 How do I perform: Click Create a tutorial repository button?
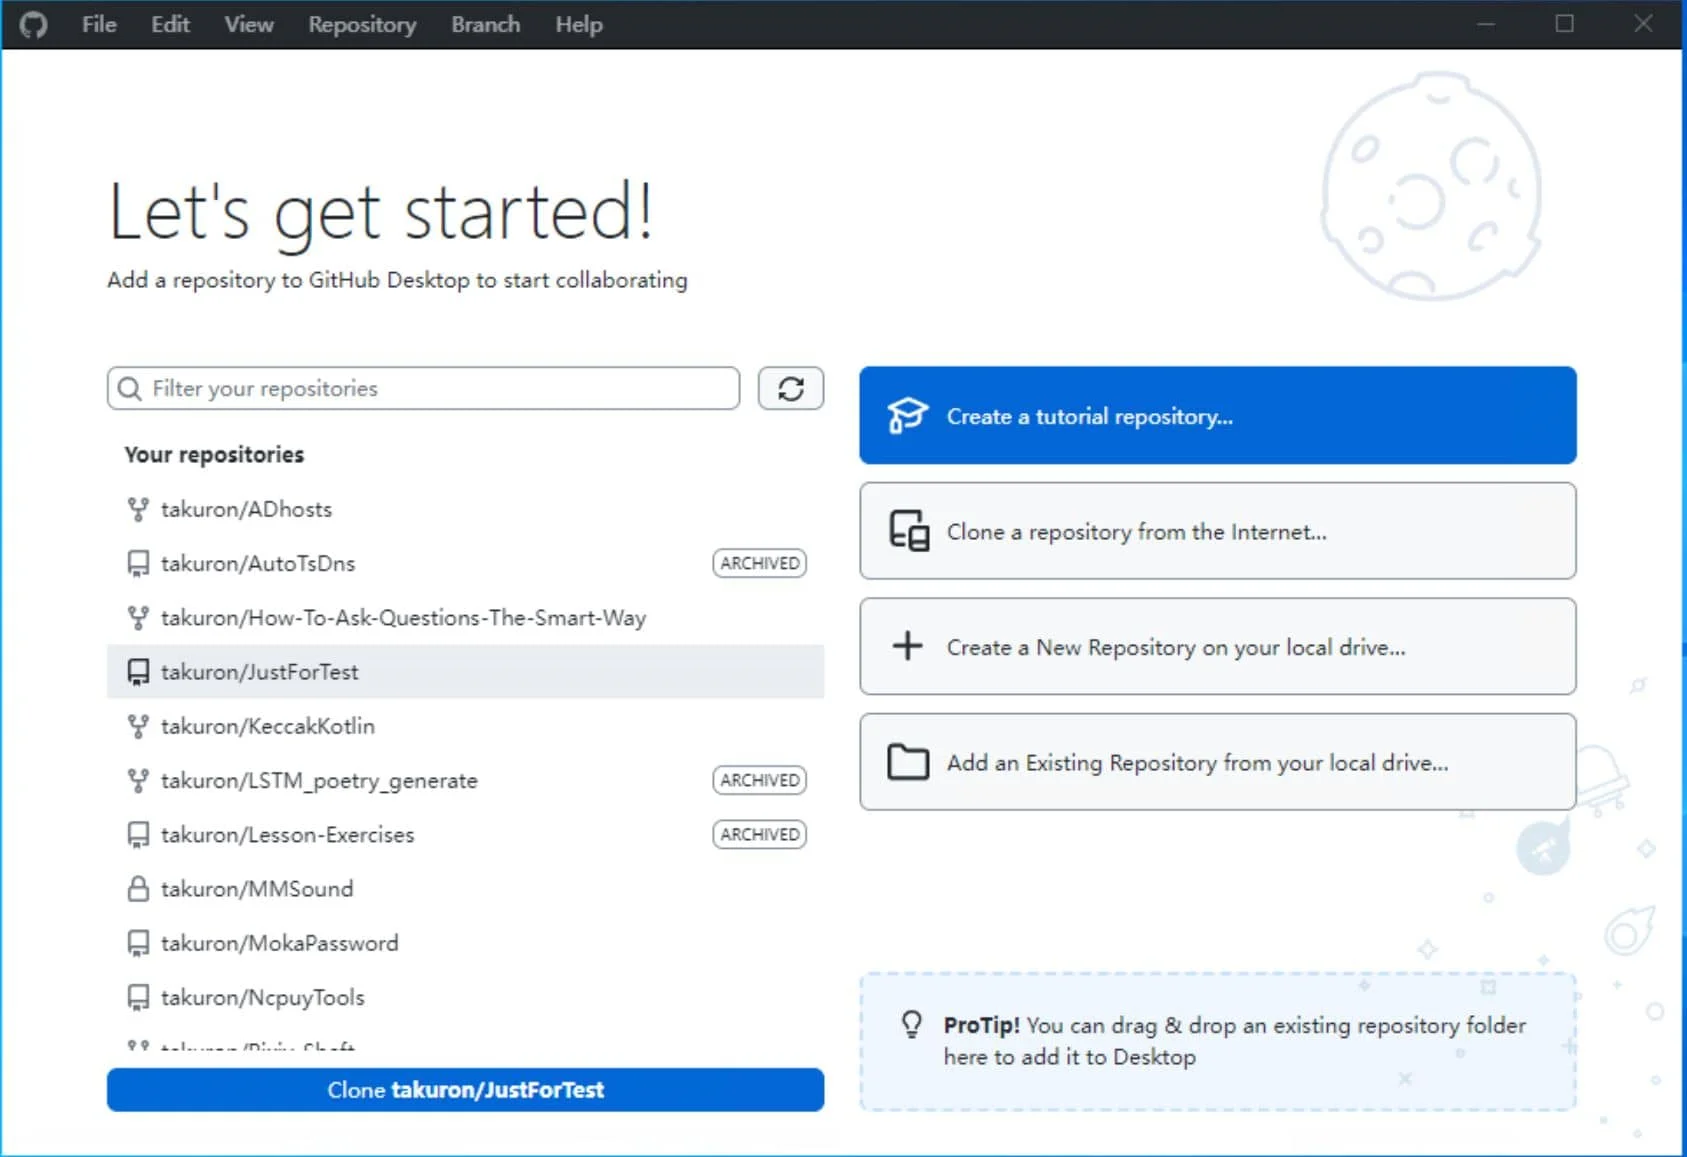(x=1218, y=415)
